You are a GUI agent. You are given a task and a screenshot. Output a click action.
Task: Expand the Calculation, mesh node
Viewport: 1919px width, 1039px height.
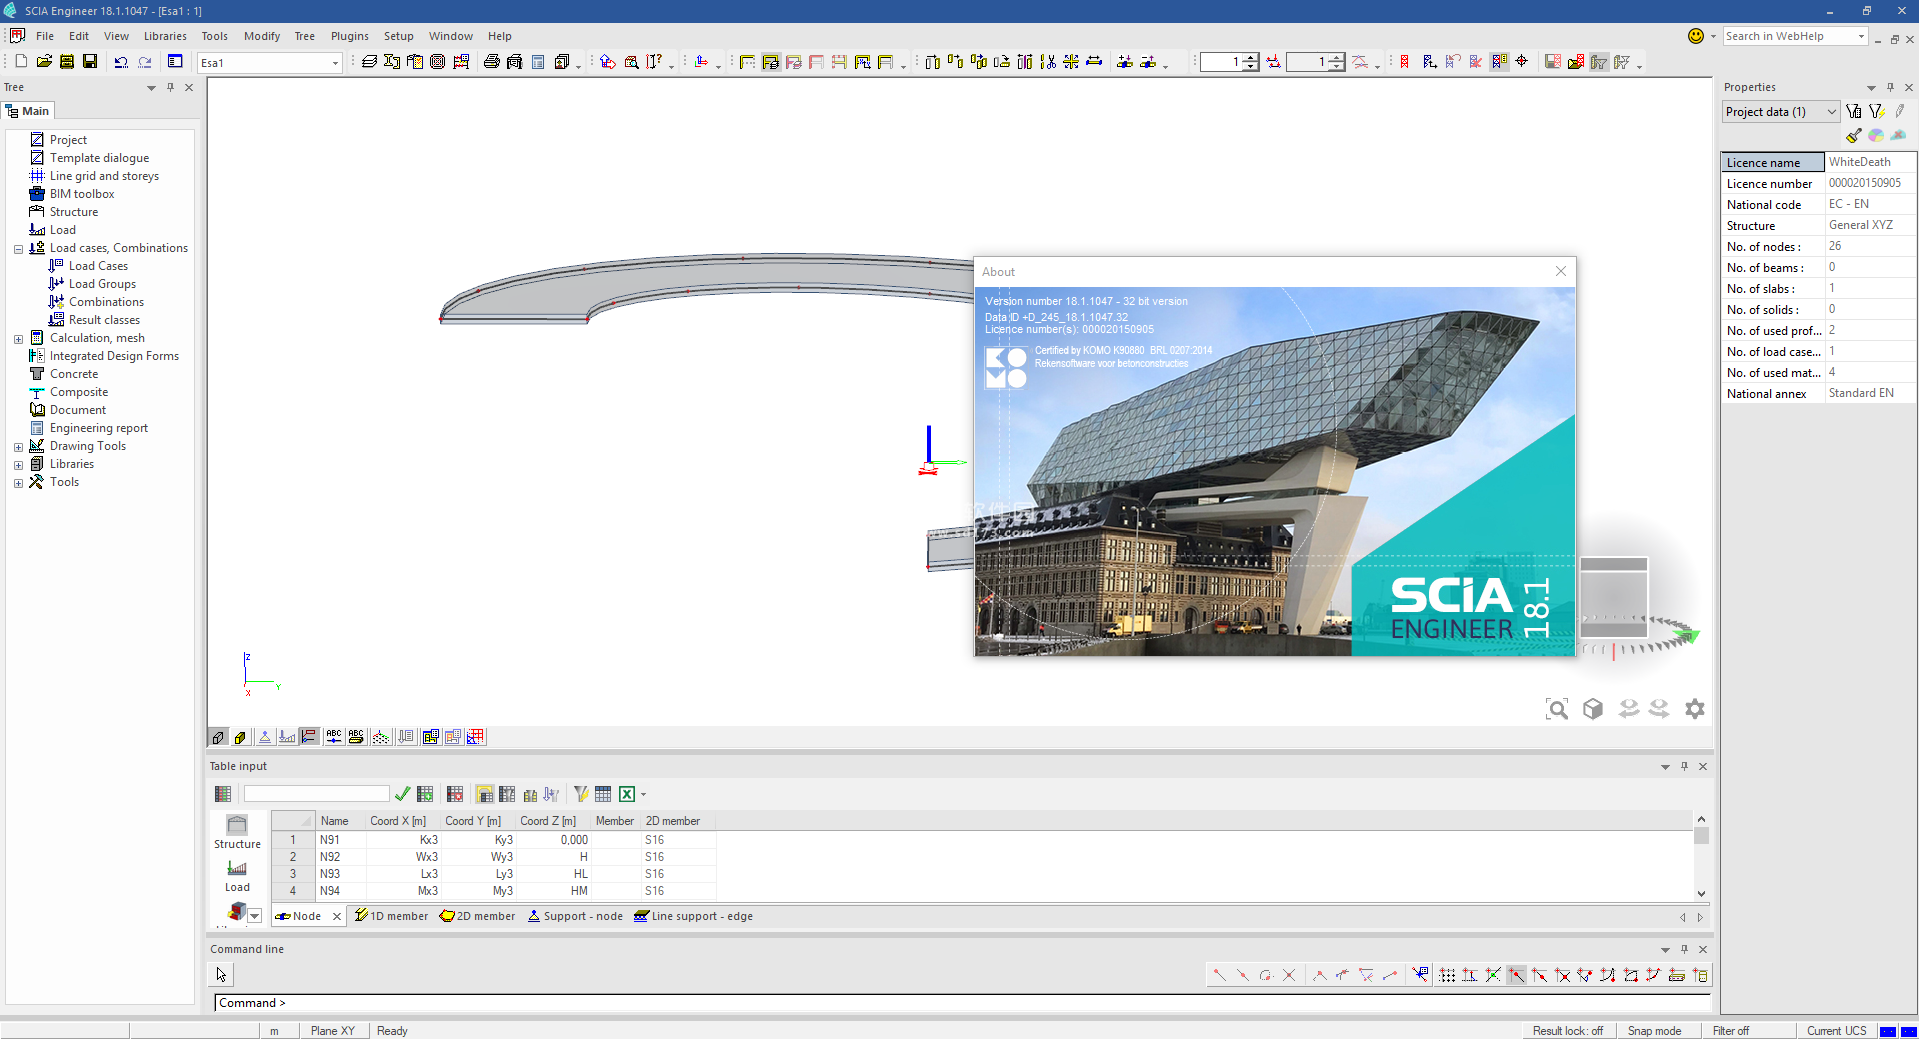coord(18,339)
